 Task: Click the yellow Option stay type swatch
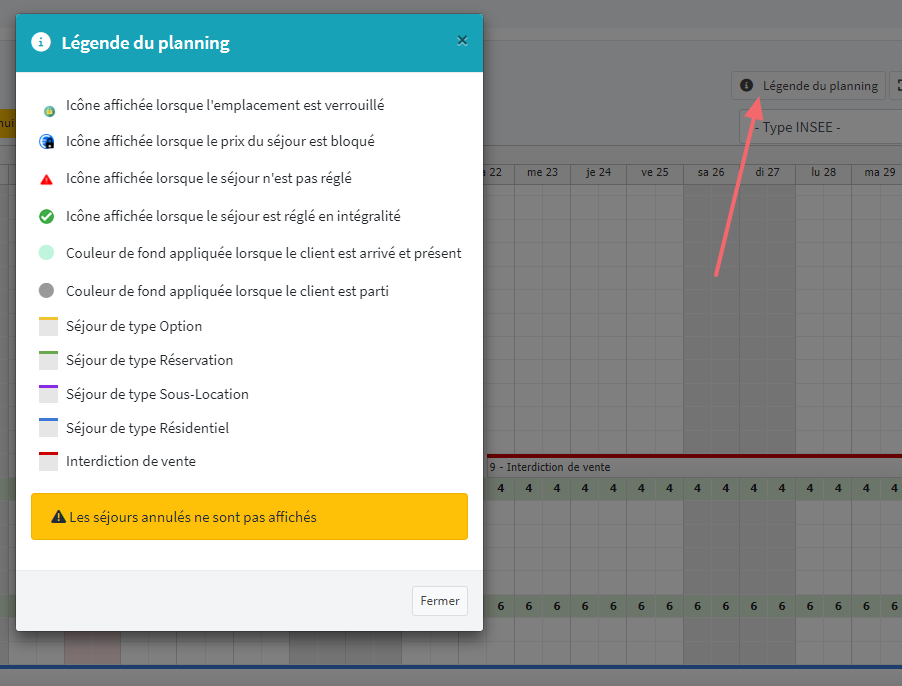(x=48, y=327)
